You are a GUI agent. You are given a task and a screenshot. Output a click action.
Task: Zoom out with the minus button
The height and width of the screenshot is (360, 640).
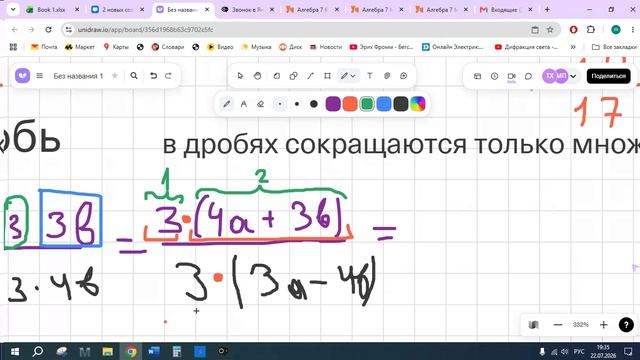click(x=558, y=325)
